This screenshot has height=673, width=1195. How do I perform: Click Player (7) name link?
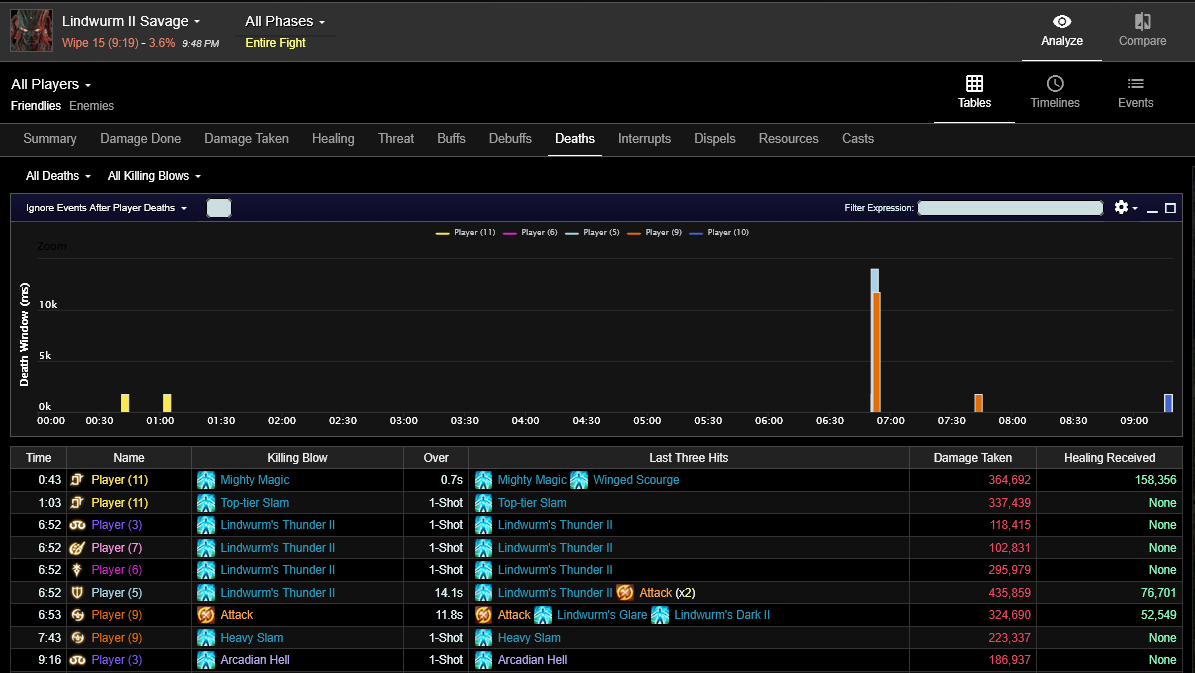coord(117,548)
